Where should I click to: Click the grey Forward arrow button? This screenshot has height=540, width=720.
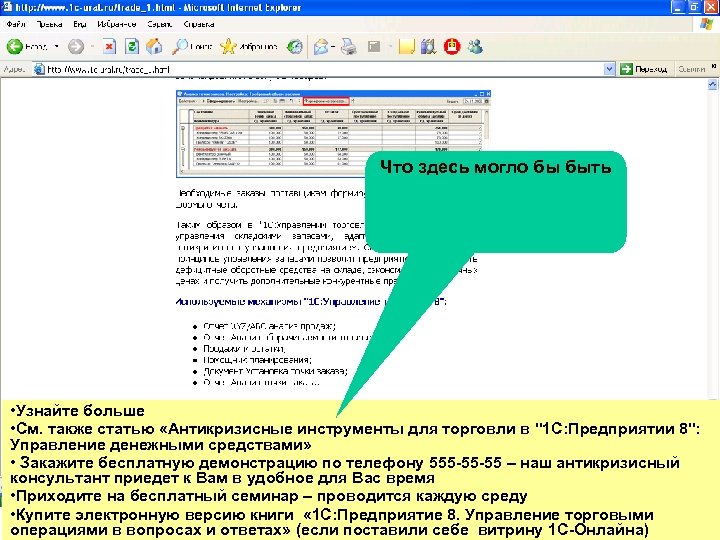click(x=76, y=46)
